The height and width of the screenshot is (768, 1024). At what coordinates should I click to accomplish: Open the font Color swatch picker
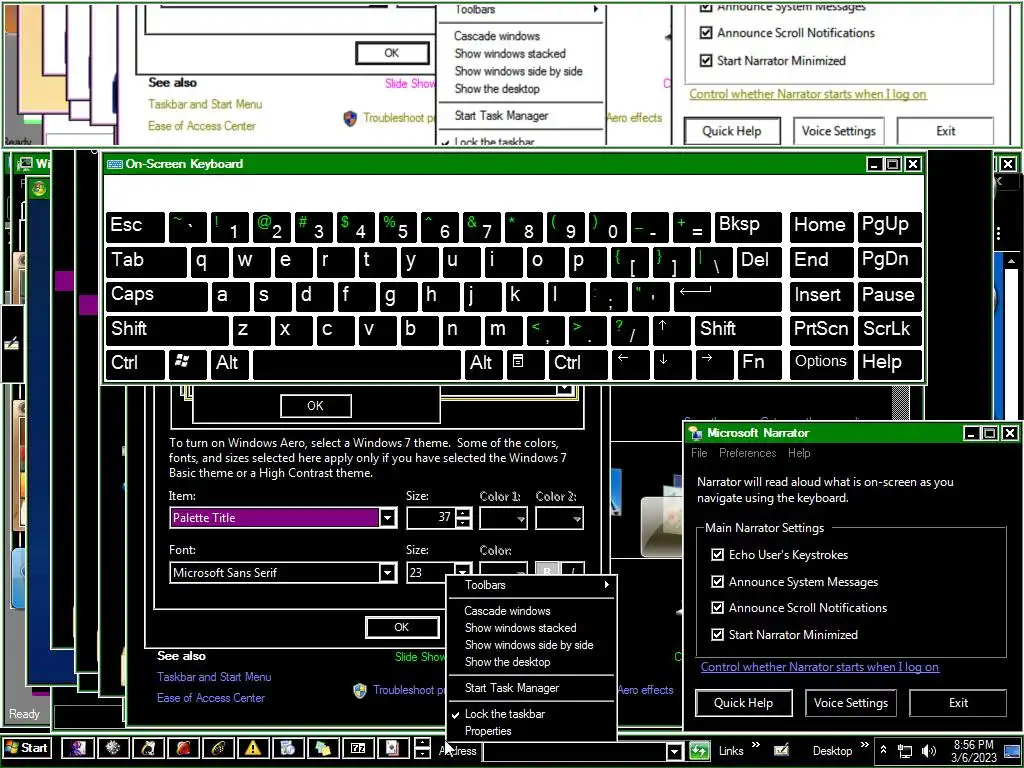pyautogui.click(x=503, y=568)
